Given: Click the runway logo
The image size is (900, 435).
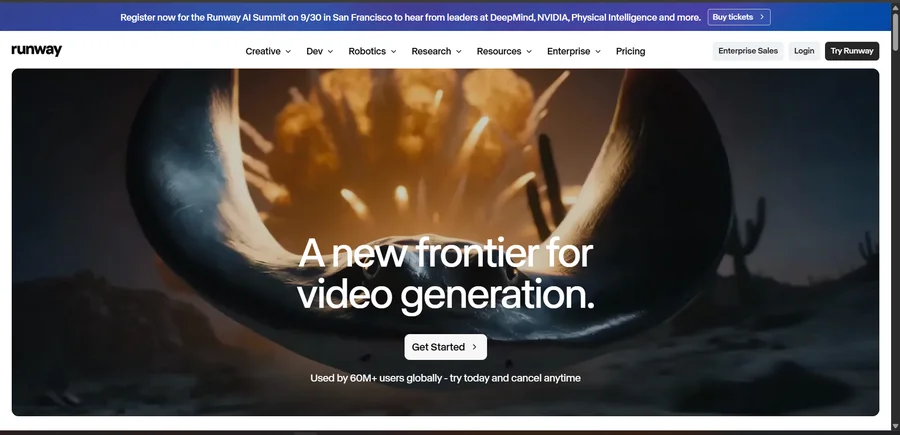Looking at the screenshot, I should pos(37,51).
